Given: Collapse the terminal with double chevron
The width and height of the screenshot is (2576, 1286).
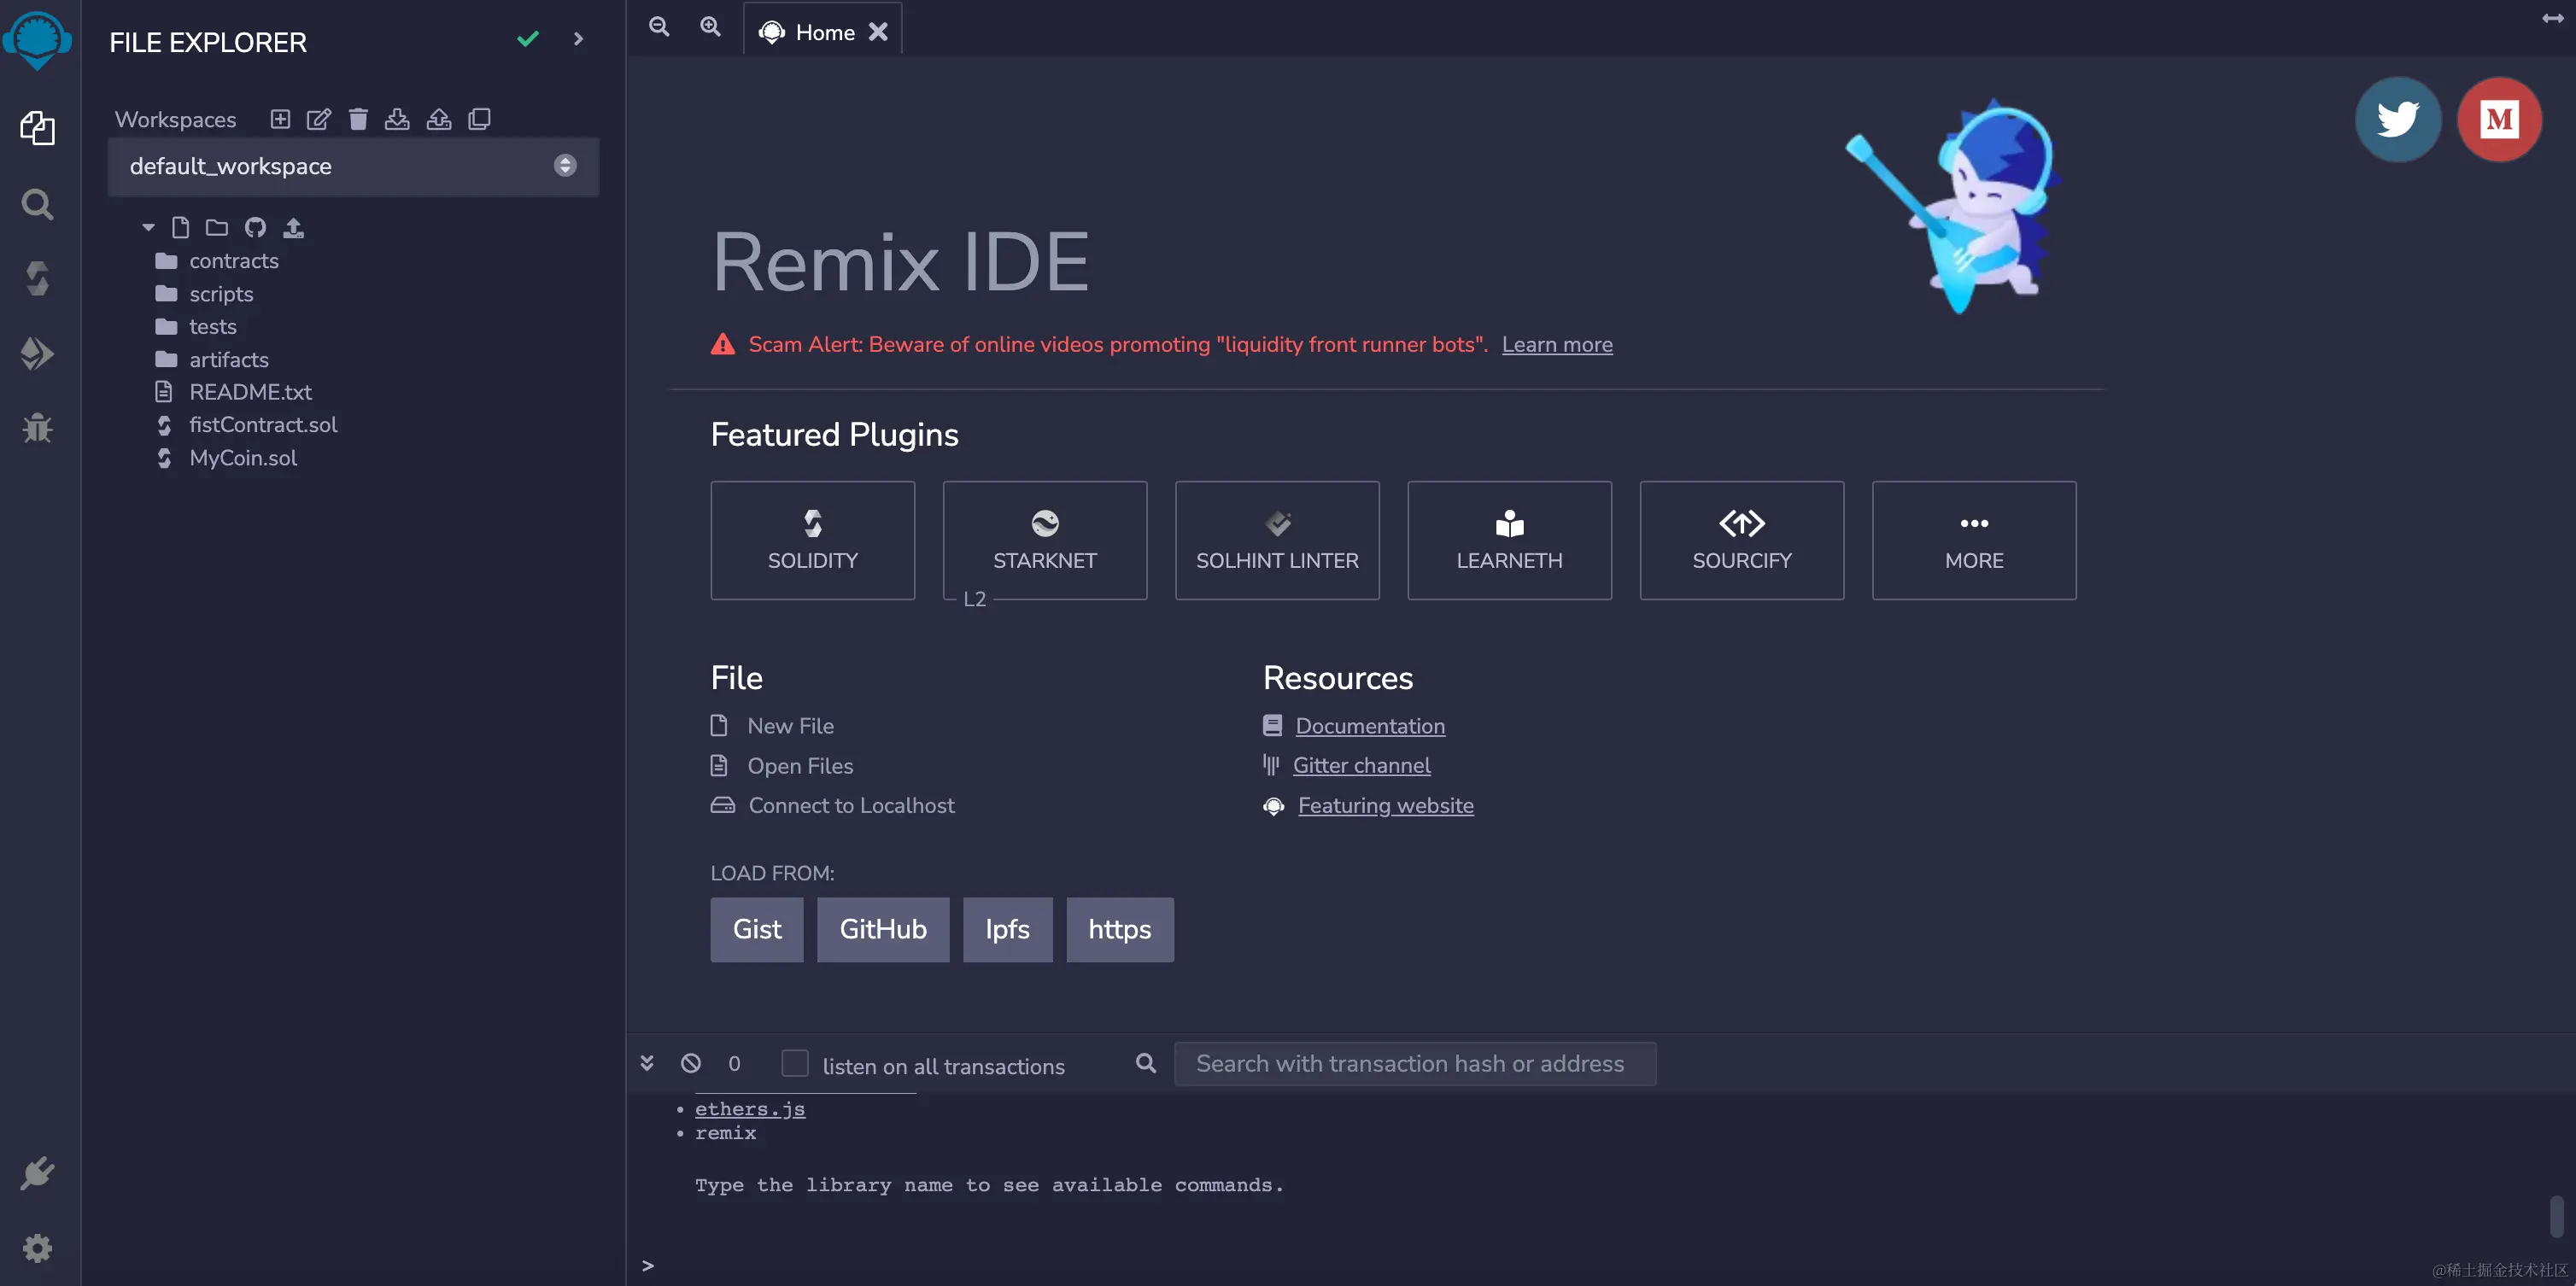Looking at the screenshot, I should pyautogui.click(x=647, y=1063).
